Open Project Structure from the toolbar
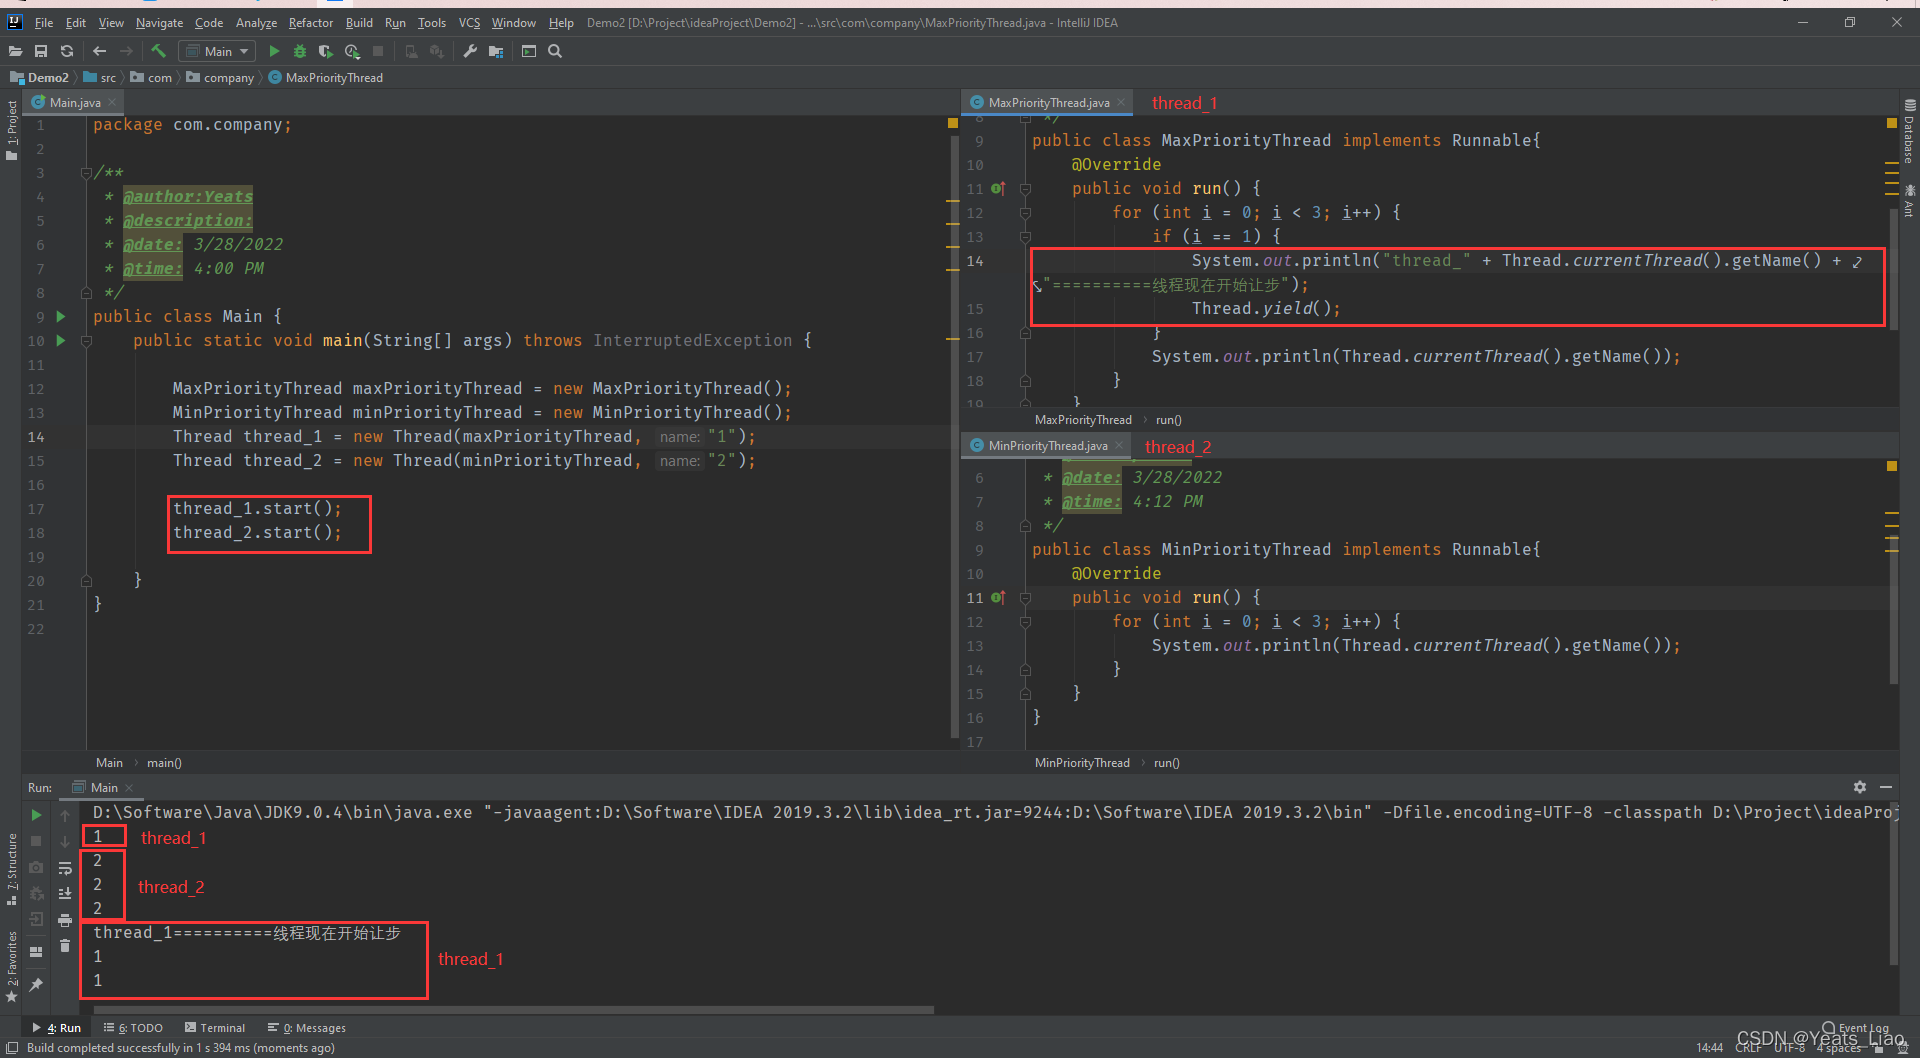This screenshot has height=1058, width=1920. pos(496,51)
